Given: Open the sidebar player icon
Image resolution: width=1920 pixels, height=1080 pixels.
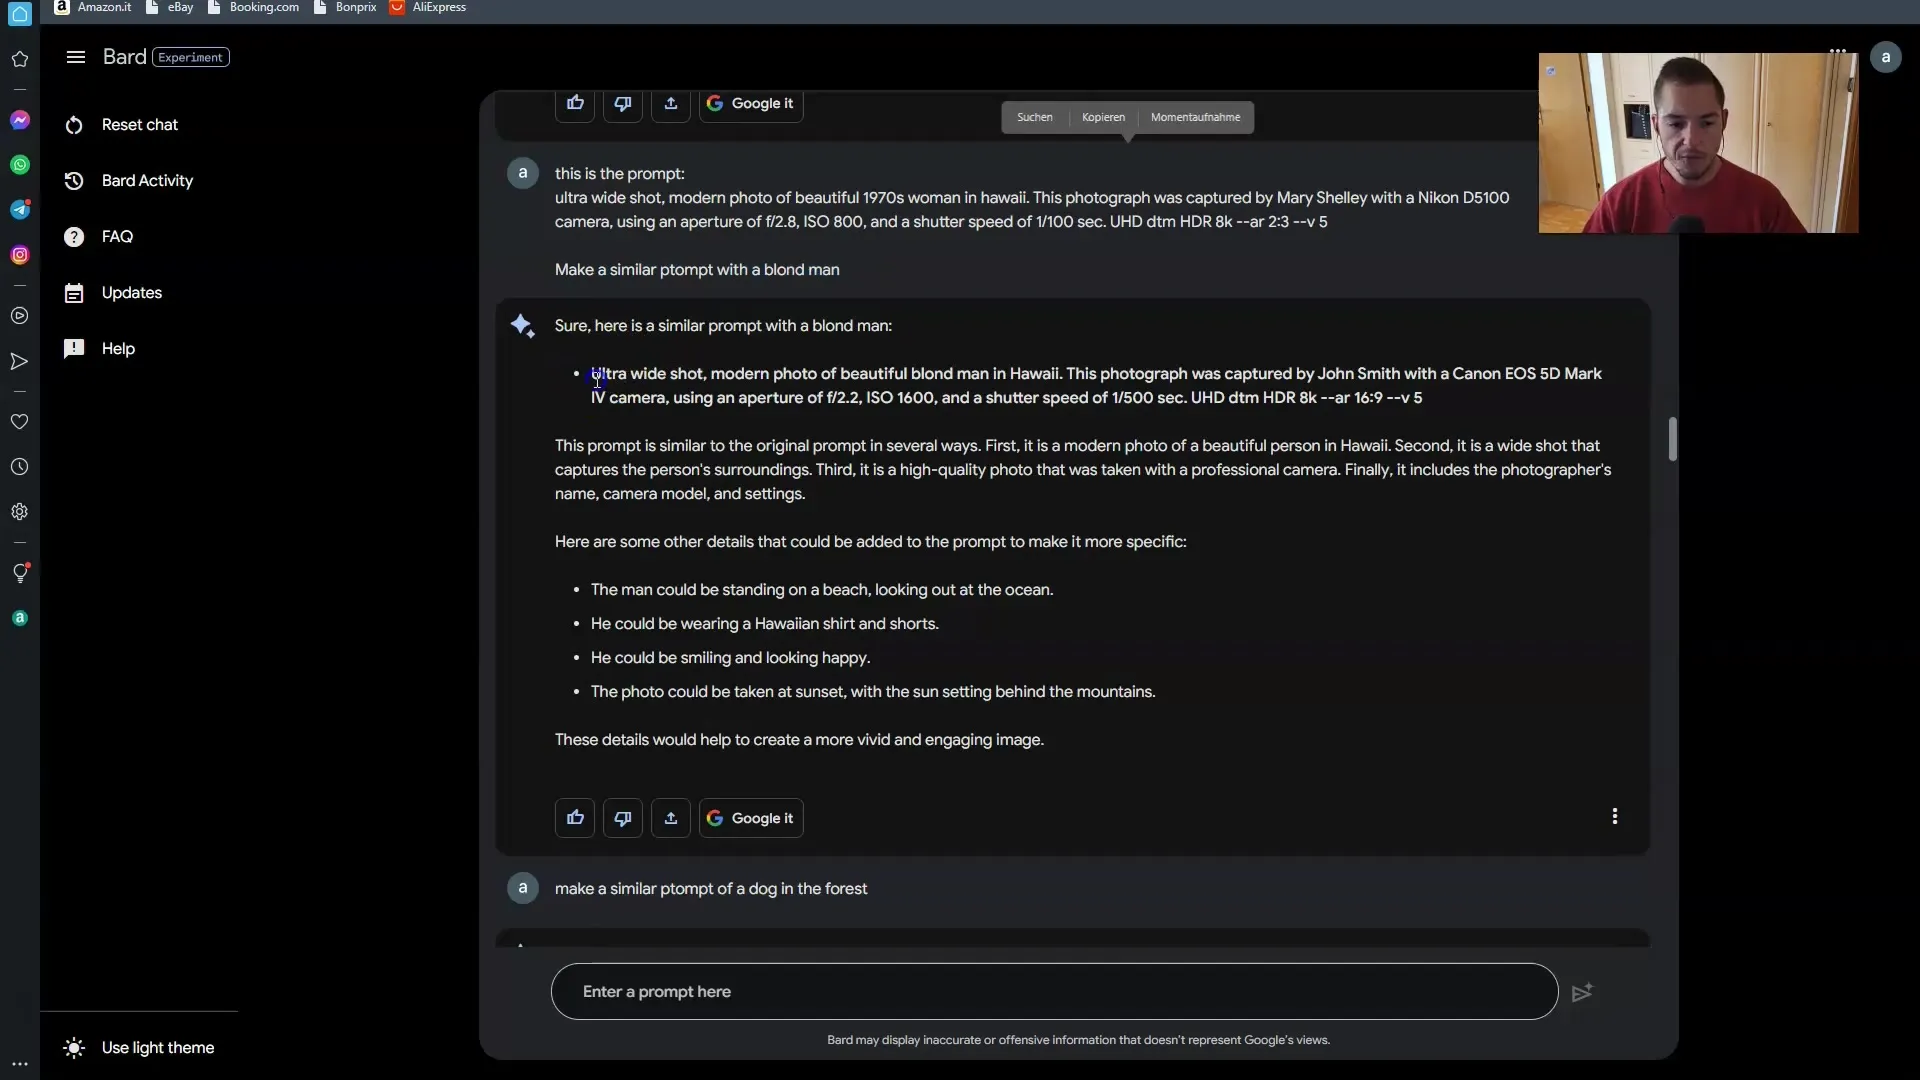Looking at the screenshot, I should pos(20,316).
